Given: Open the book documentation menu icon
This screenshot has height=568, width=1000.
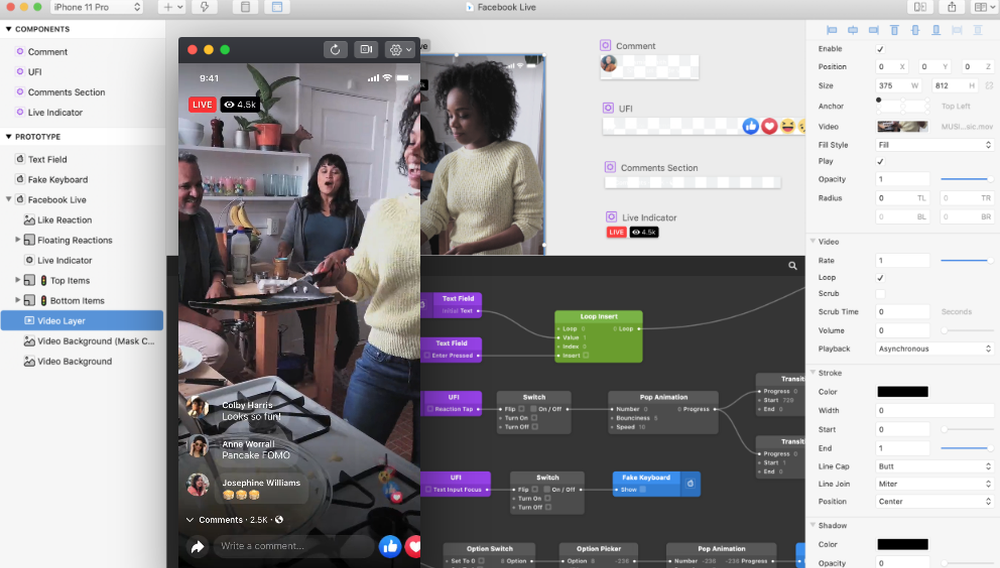Looking at the screenshot, I should (984, 7).
